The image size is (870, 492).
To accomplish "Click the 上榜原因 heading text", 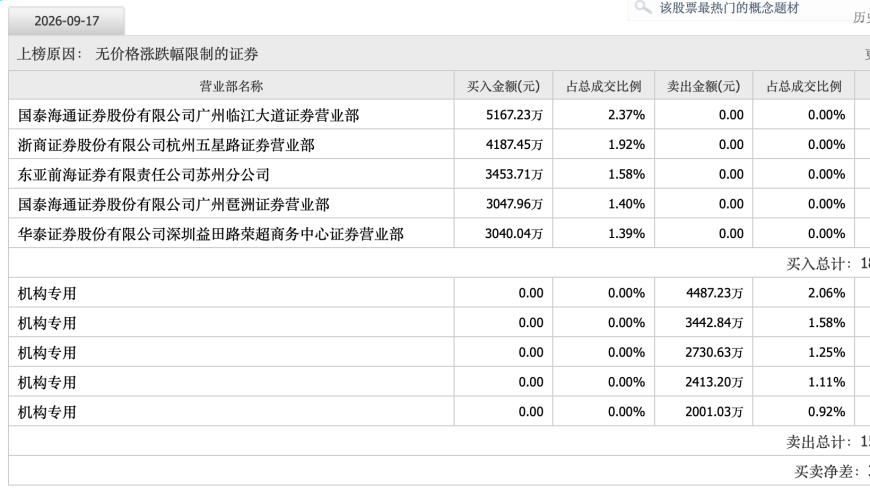I will tap(50, 54).
